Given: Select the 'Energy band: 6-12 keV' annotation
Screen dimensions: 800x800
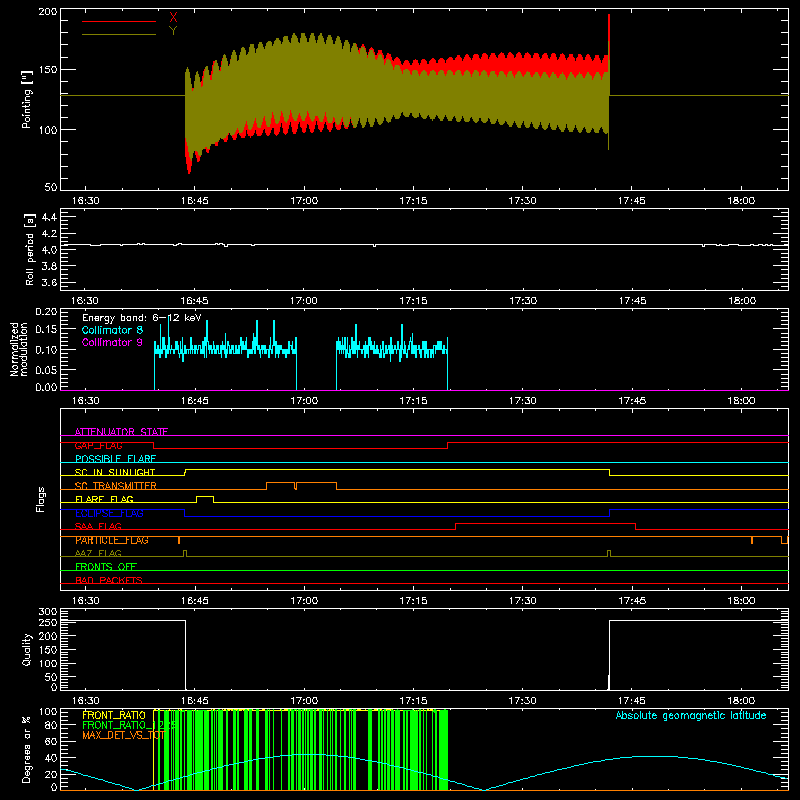Looking at the screenshot, I should pos(142,318).
